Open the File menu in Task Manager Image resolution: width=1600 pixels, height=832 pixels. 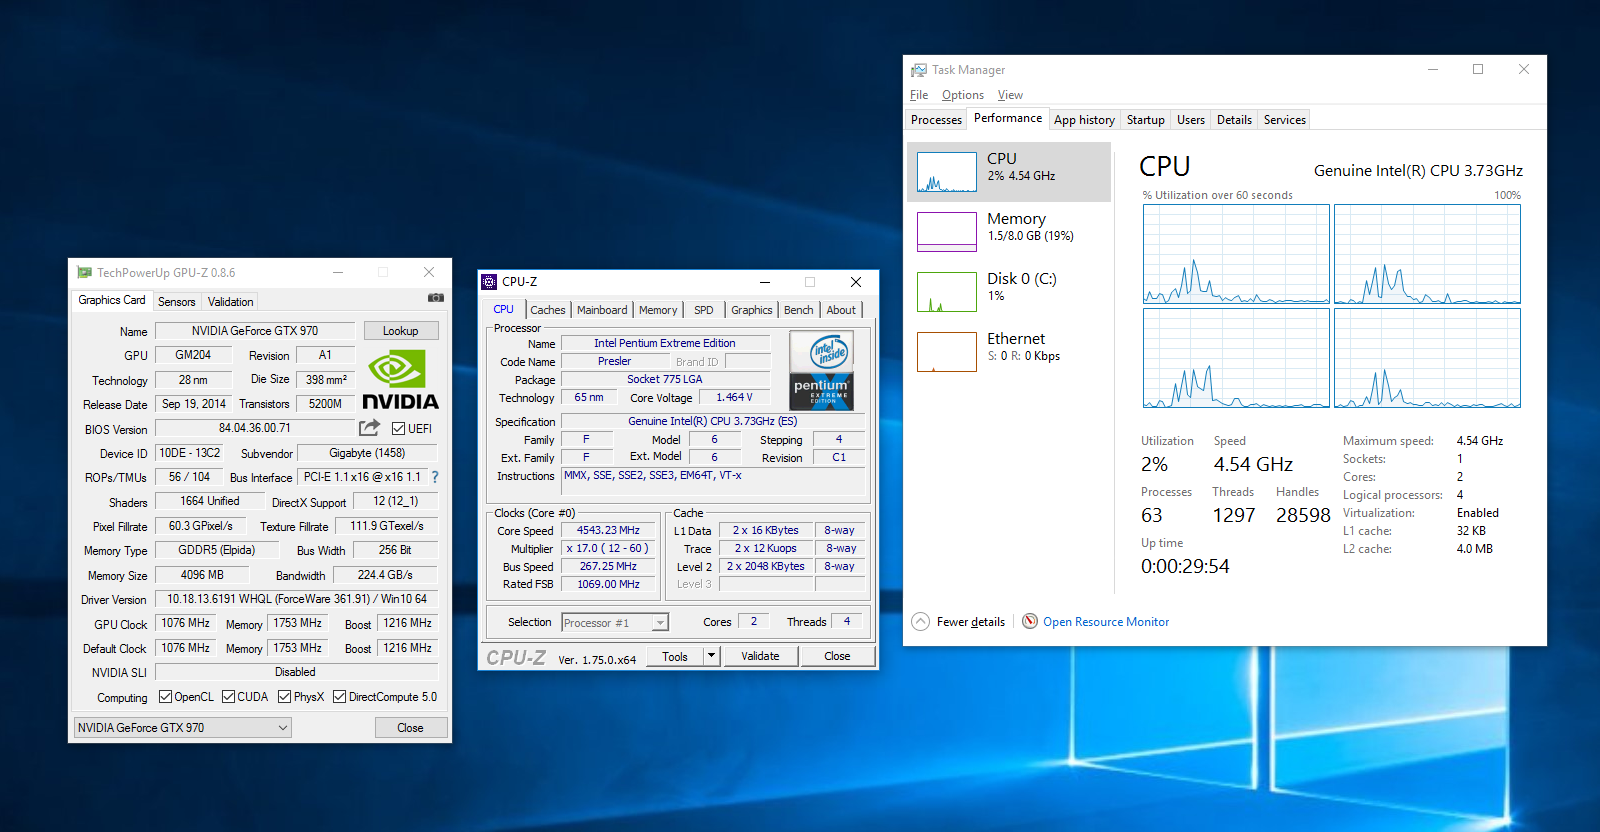coord(919,95)
